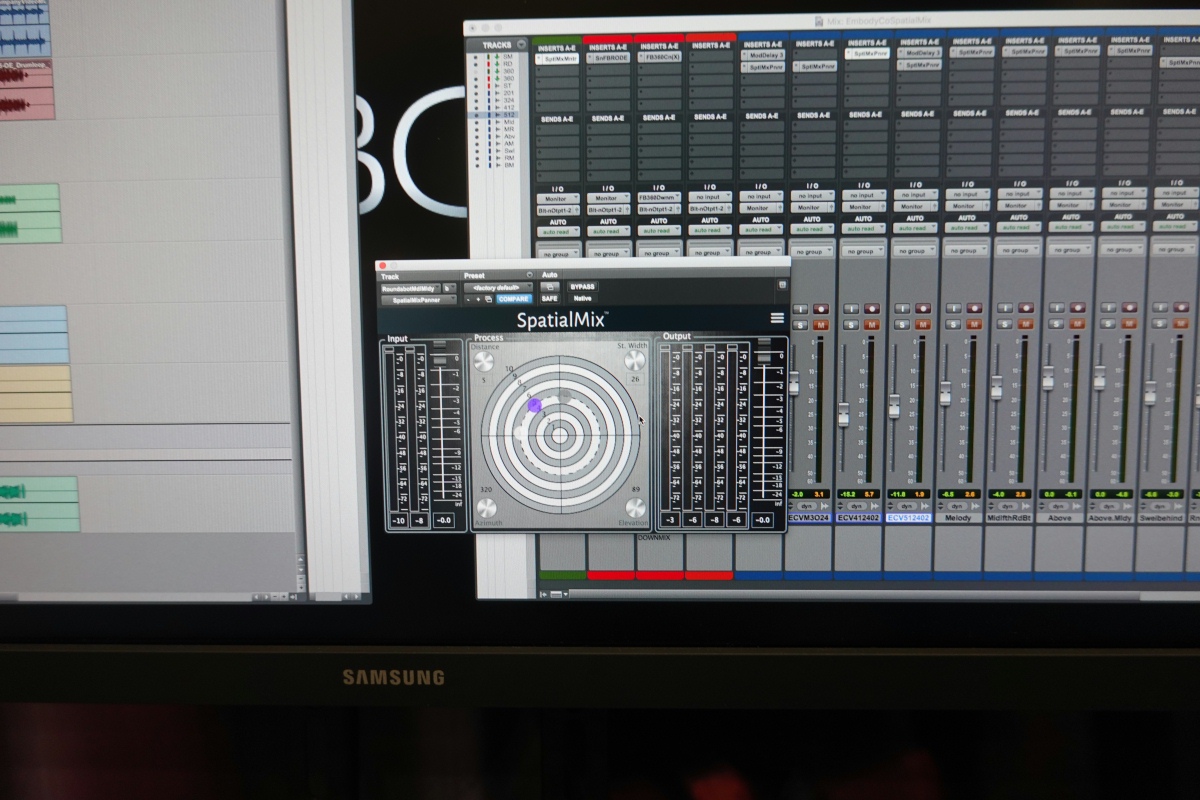The height and width of the screenshot is (800, 1200).
Task: Click the previous preset minus icon
Action: (x=468, y=299)
